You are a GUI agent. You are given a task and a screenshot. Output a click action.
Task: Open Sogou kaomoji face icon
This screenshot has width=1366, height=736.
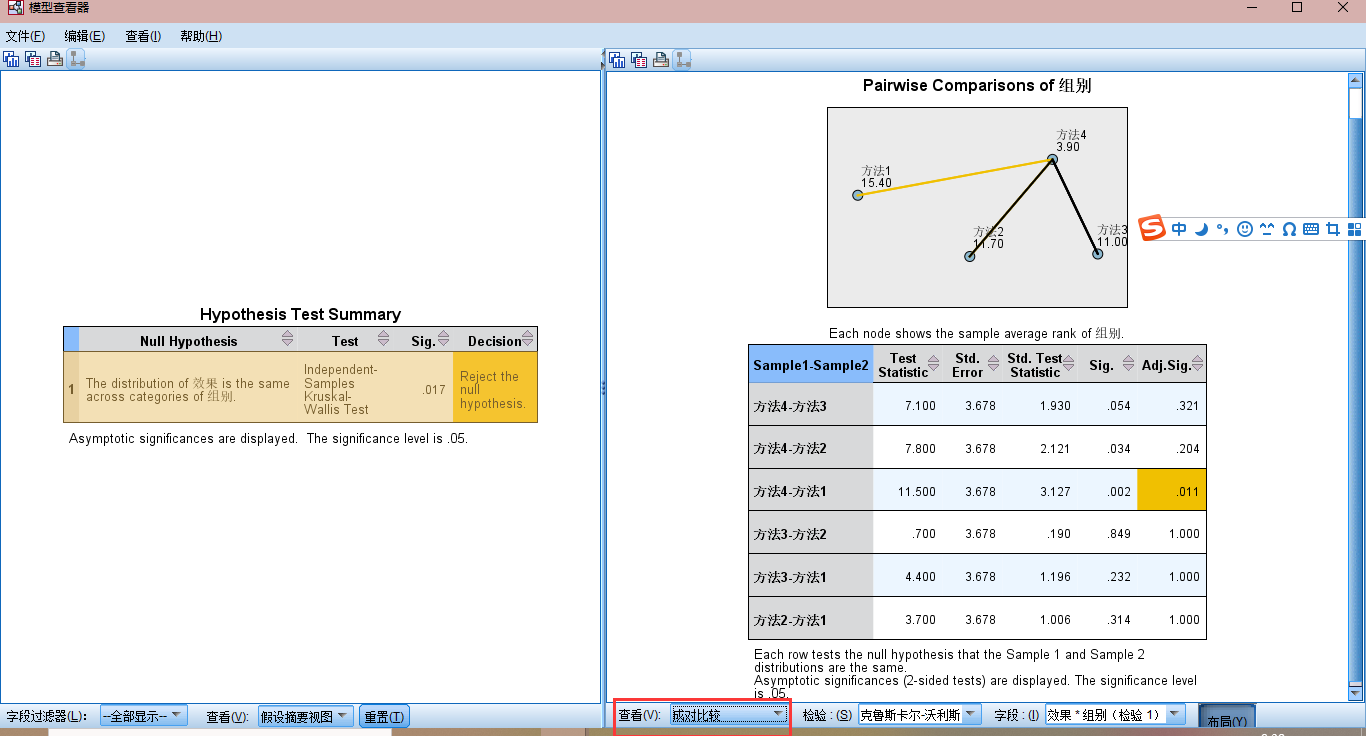click(x=1267, y=229)
